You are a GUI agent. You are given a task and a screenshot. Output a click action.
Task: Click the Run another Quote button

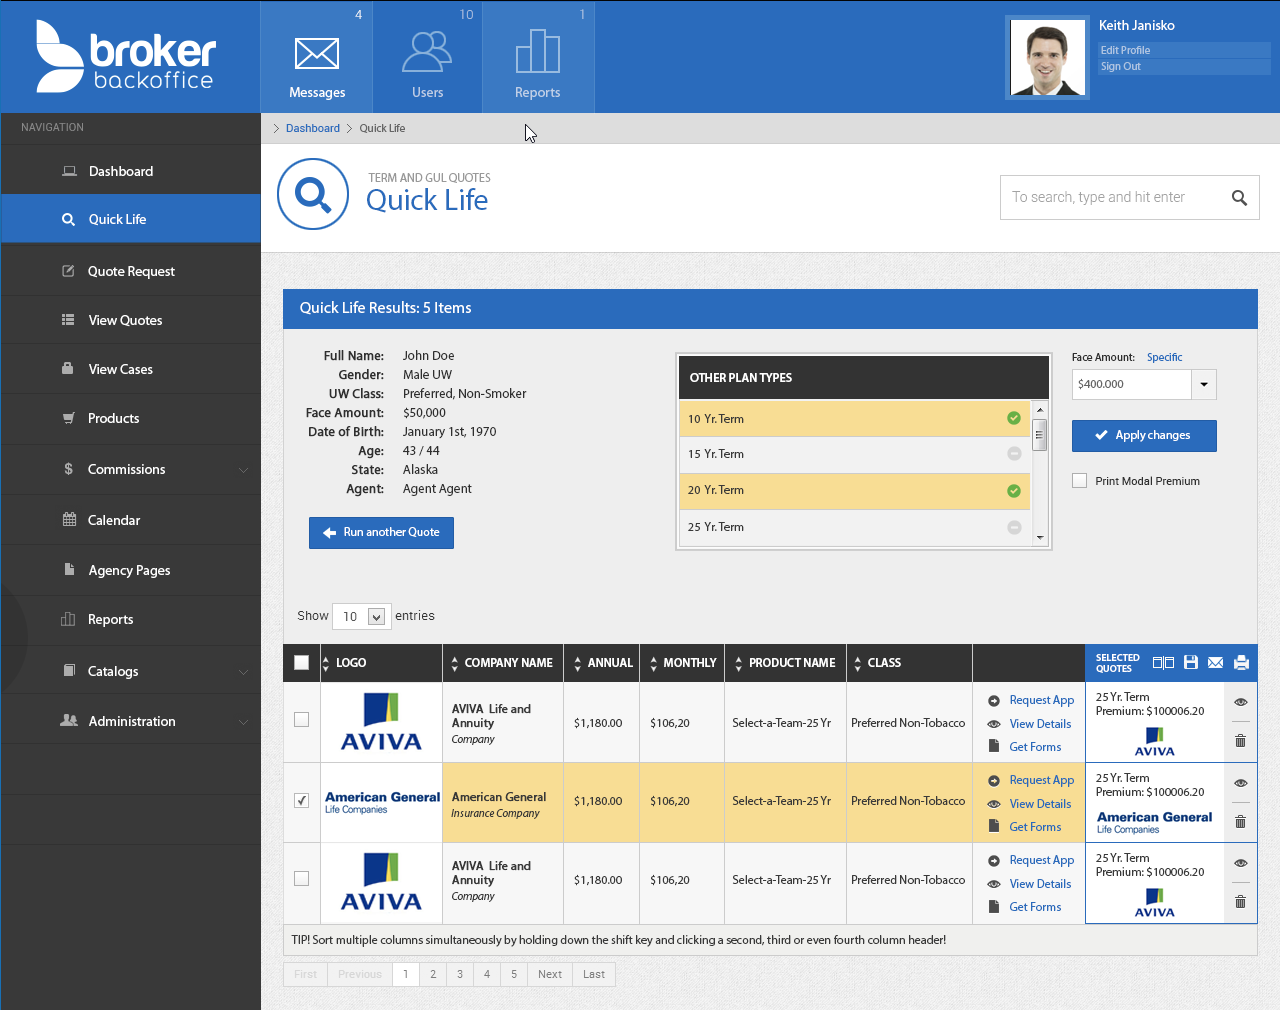(381, 533)
